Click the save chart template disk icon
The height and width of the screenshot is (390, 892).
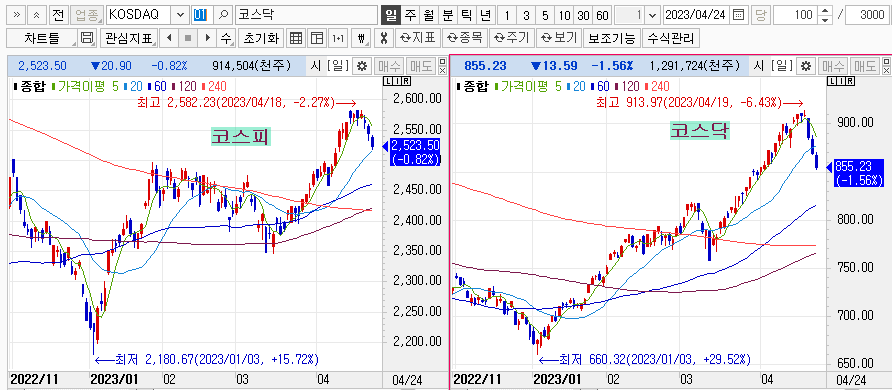click(87, 39)
